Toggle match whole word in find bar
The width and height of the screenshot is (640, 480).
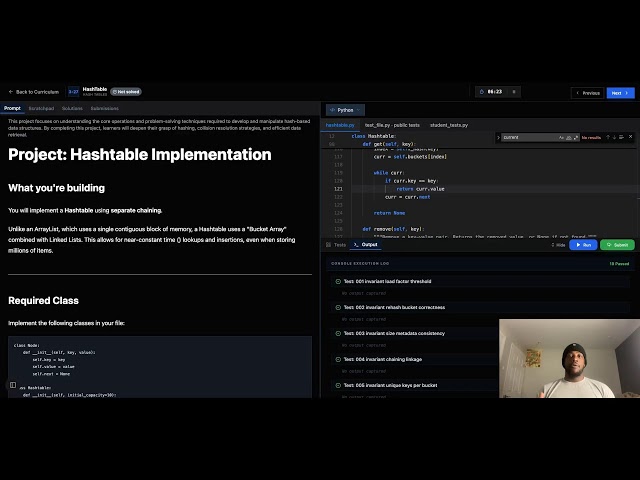point(569,138)
